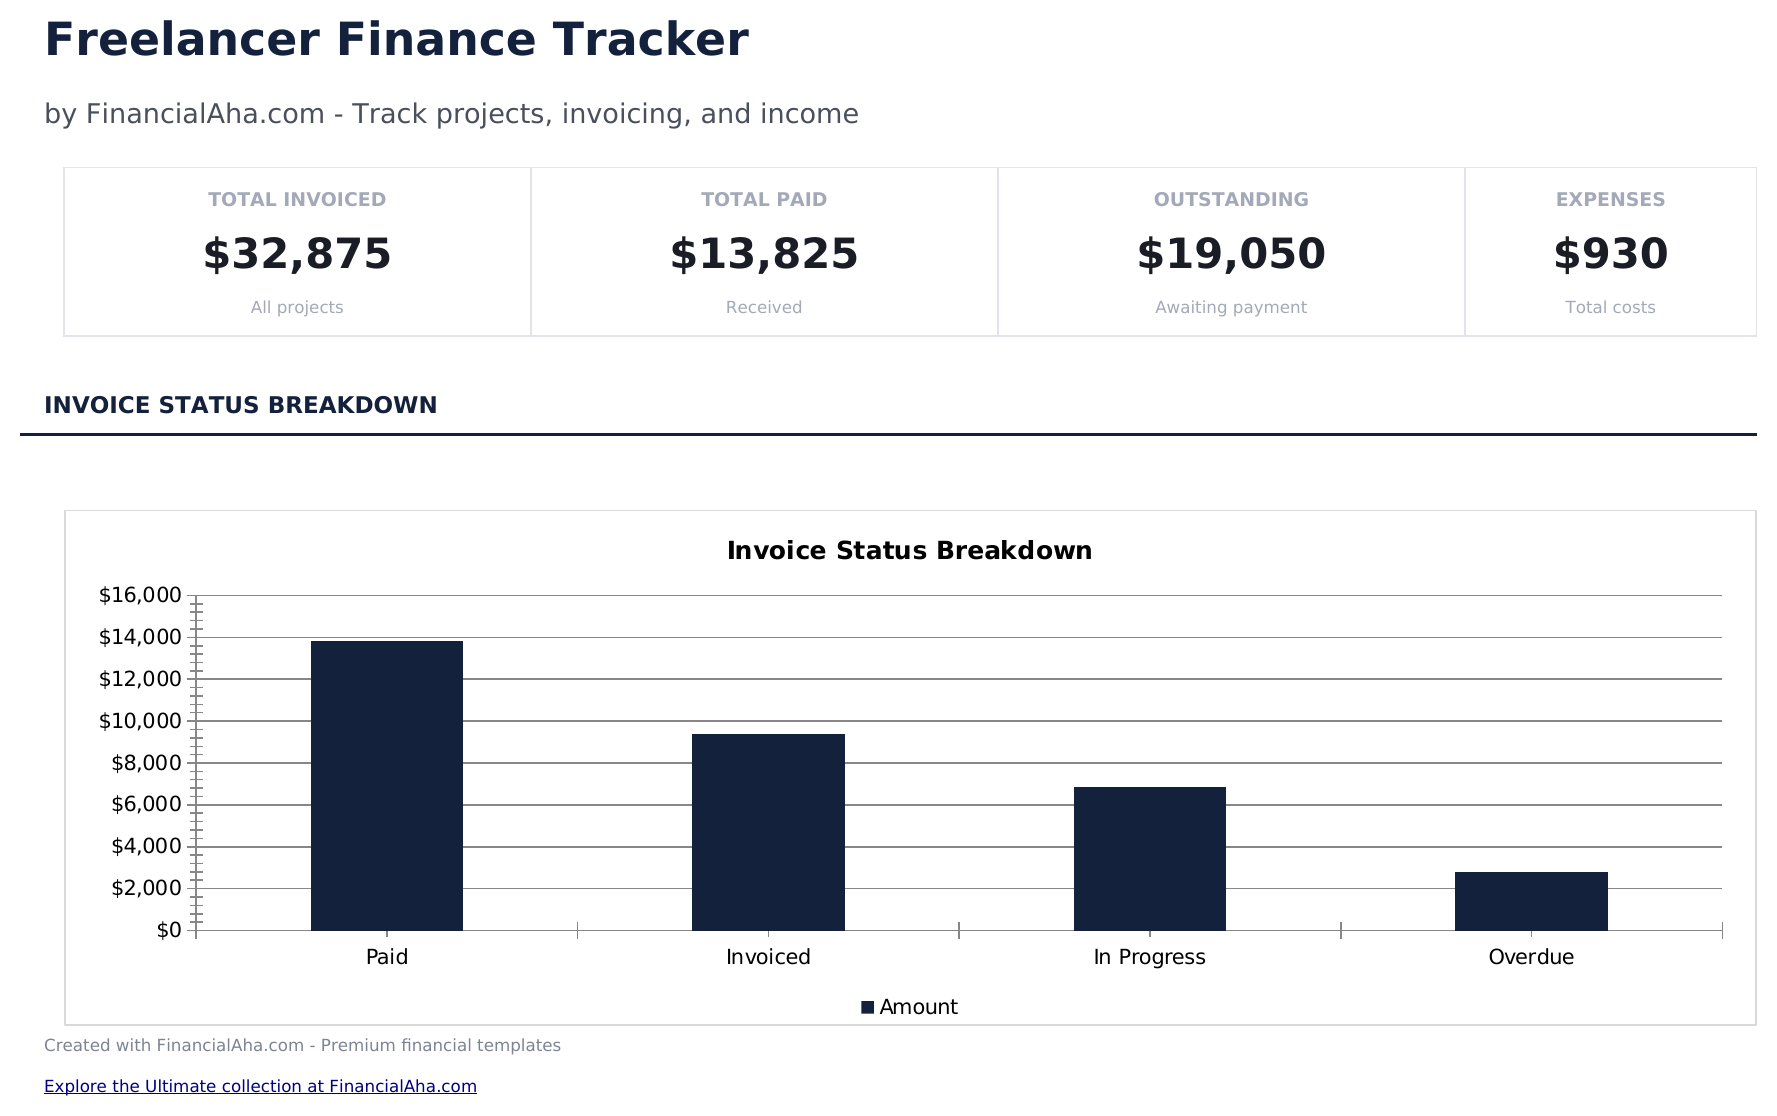The height and width of the screenshot is (1116, 1777).
Task: Select the Overdue bar
Action: [1531, 900]
